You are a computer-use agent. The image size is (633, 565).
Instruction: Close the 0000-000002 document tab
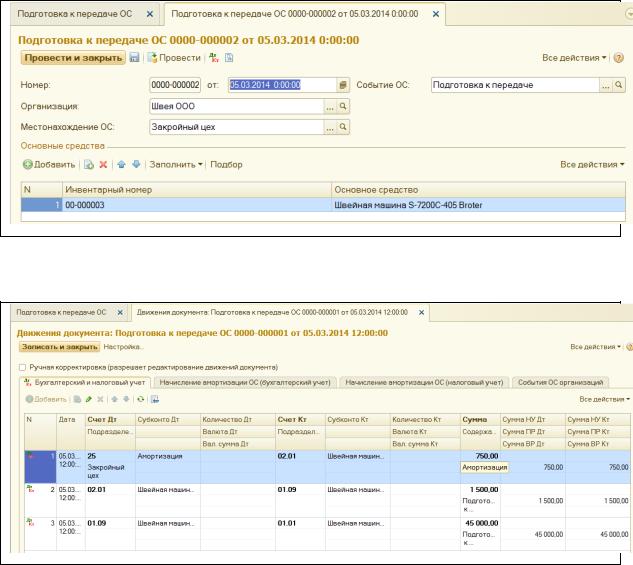tap(436, 14)
